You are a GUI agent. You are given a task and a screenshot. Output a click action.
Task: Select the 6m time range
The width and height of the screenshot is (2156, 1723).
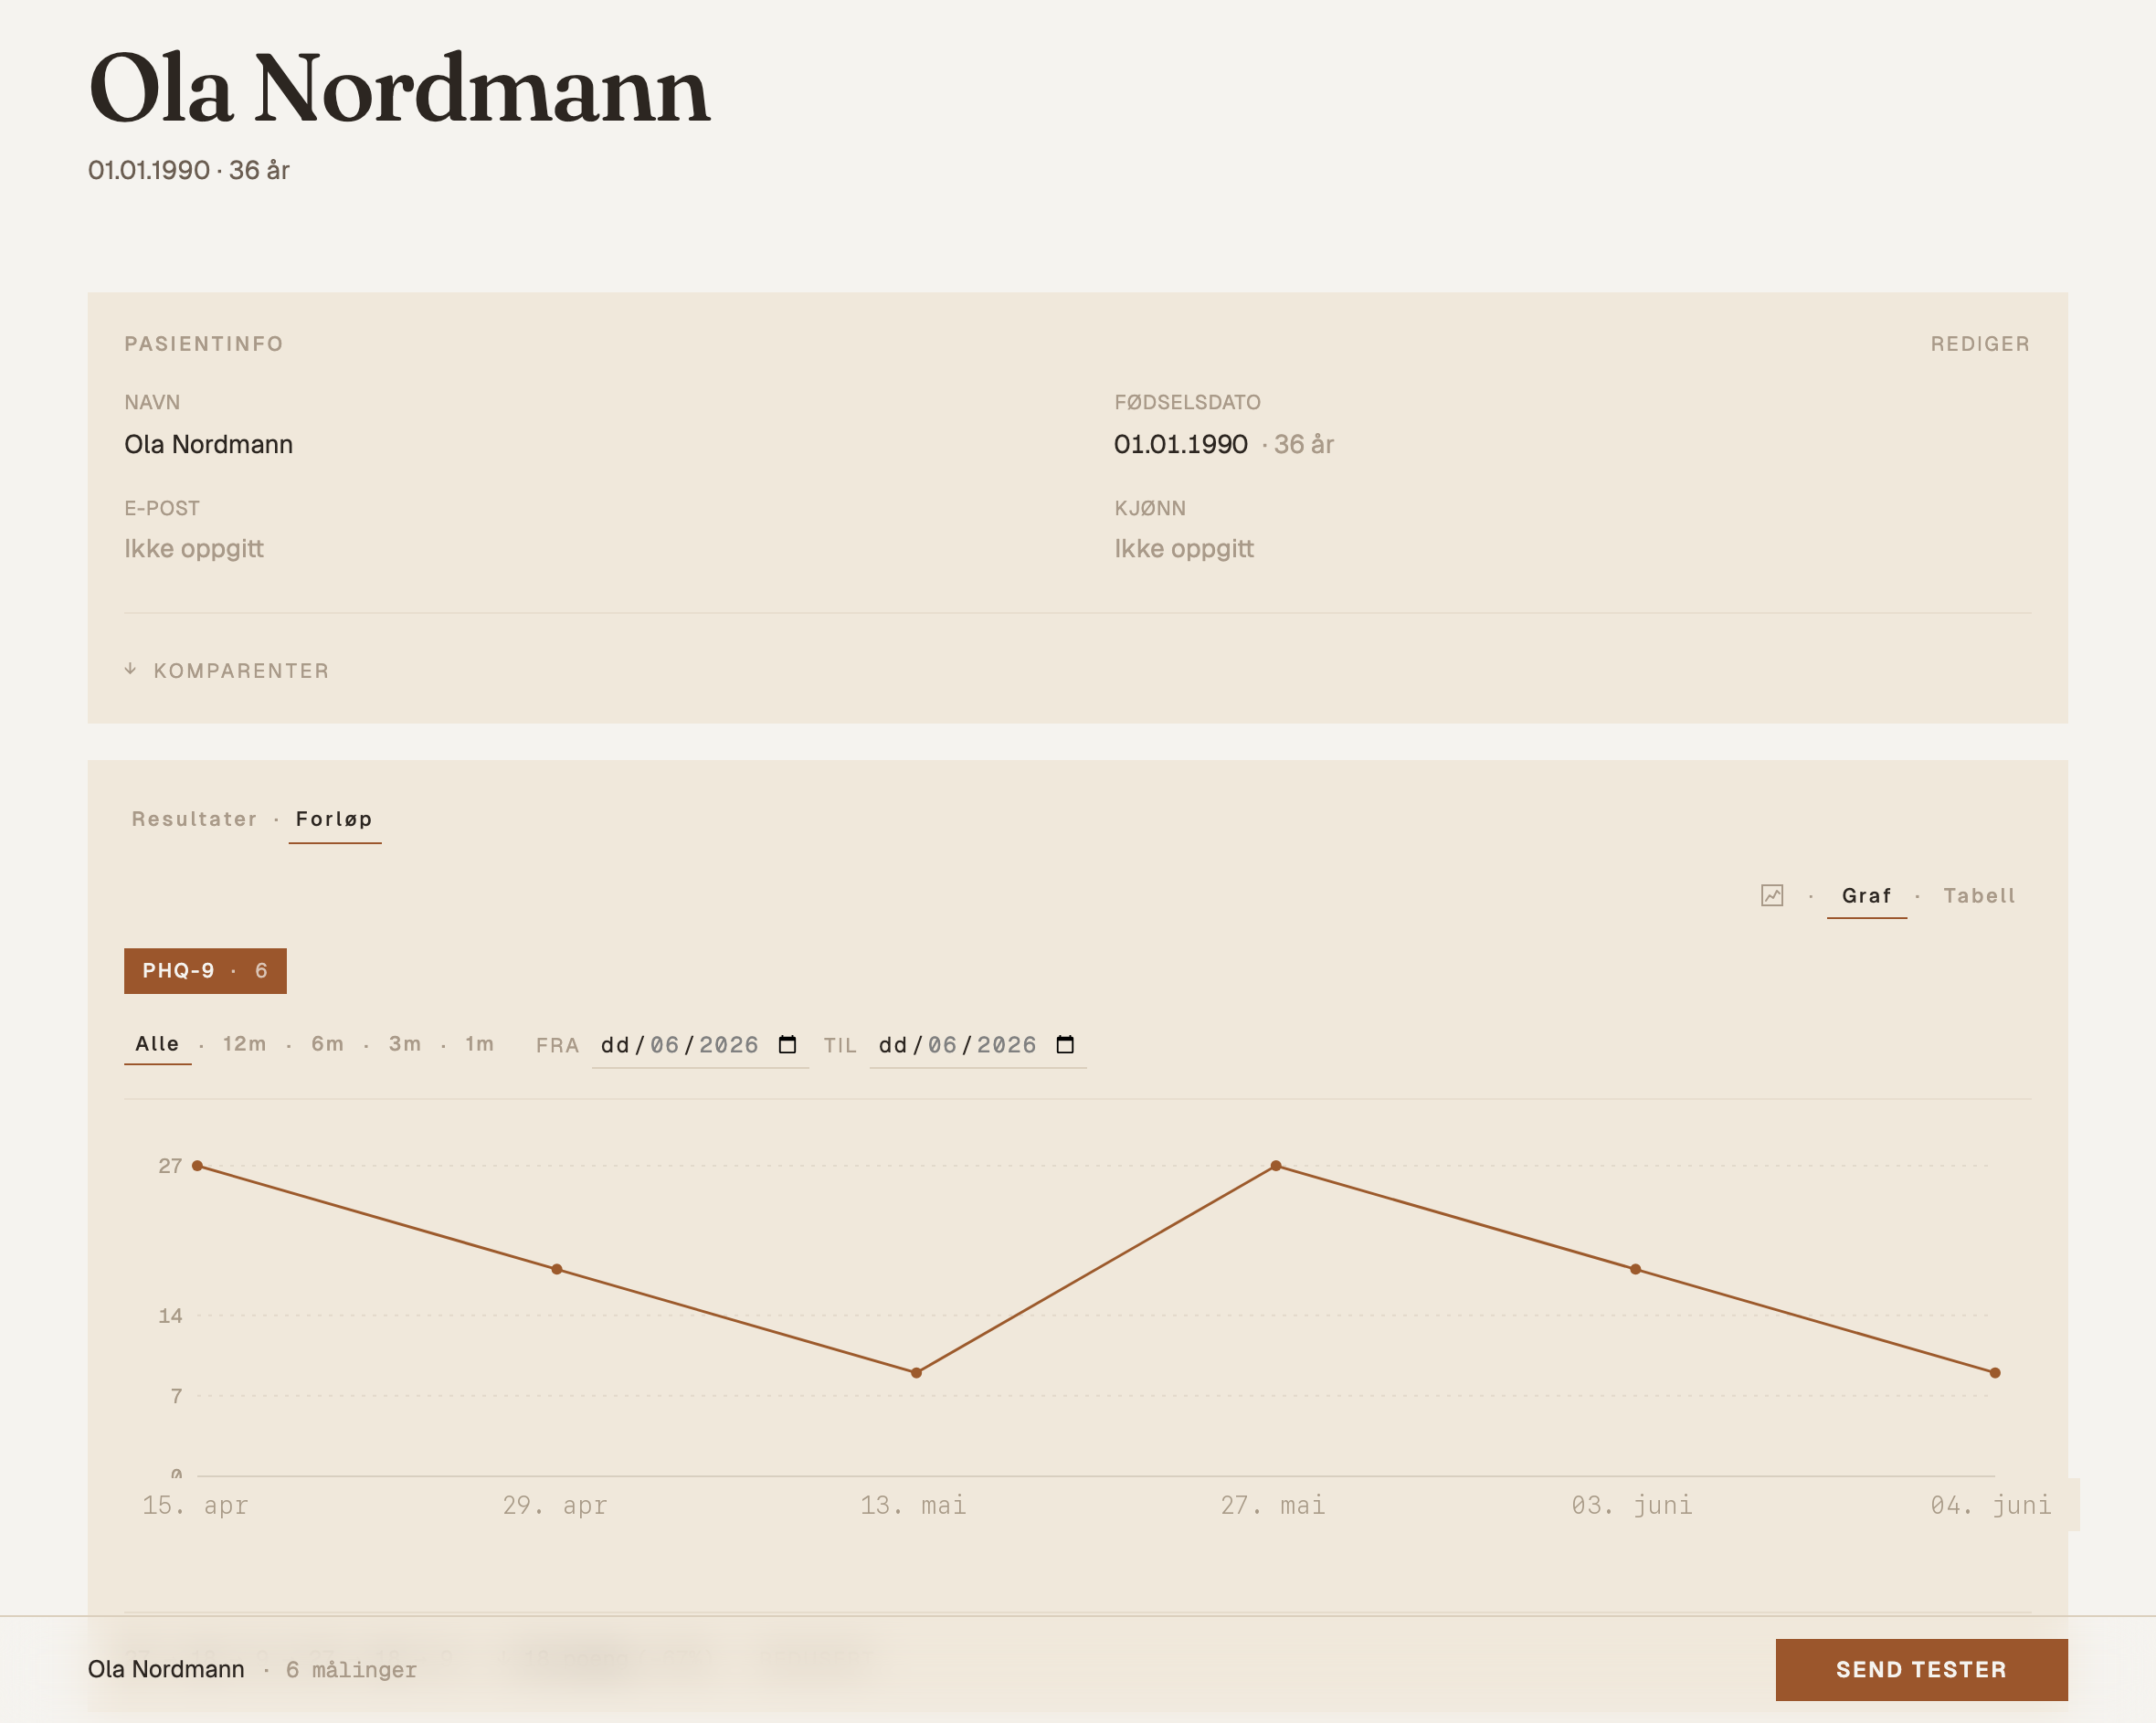coord(327,1044)
